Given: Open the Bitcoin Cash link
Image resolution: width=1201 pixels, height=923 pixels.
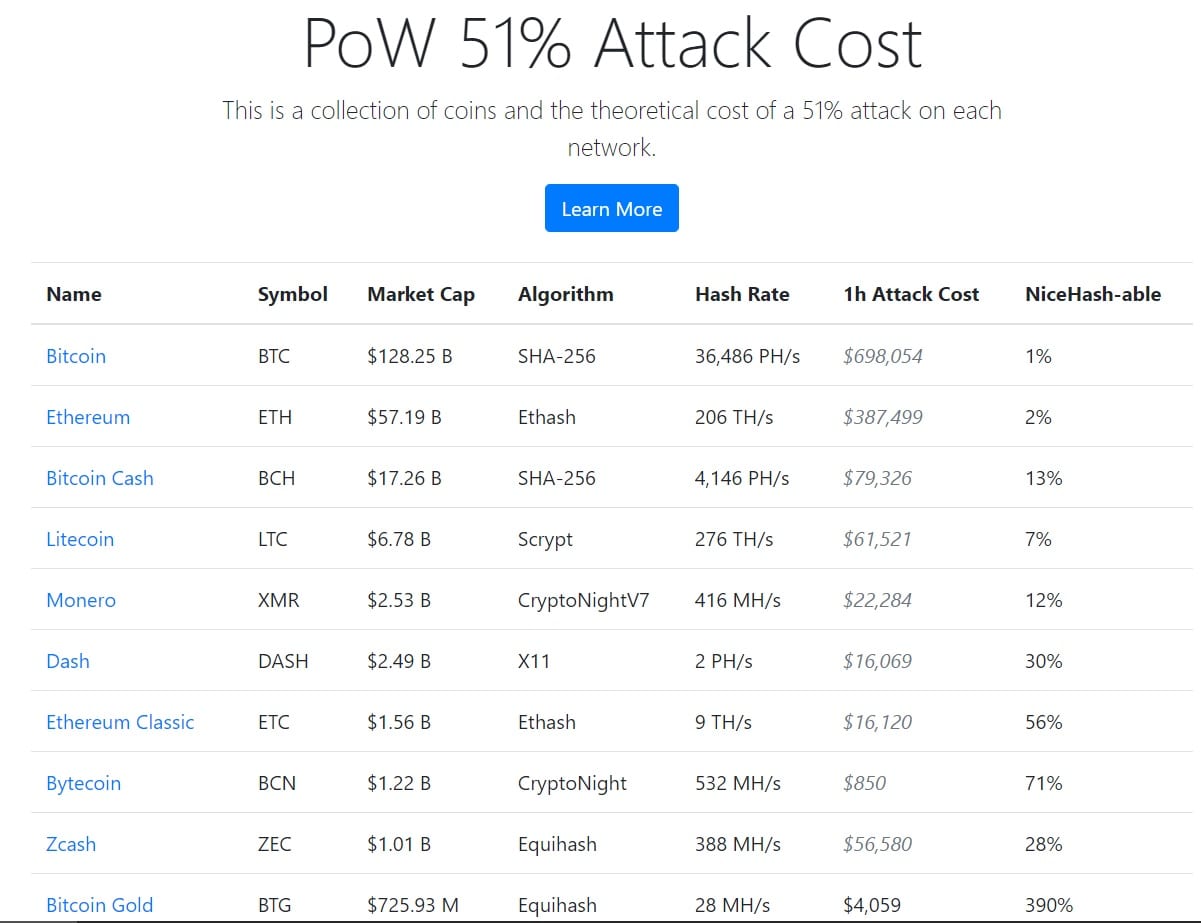Looking at the screenshot, I should tap(100, 478).
